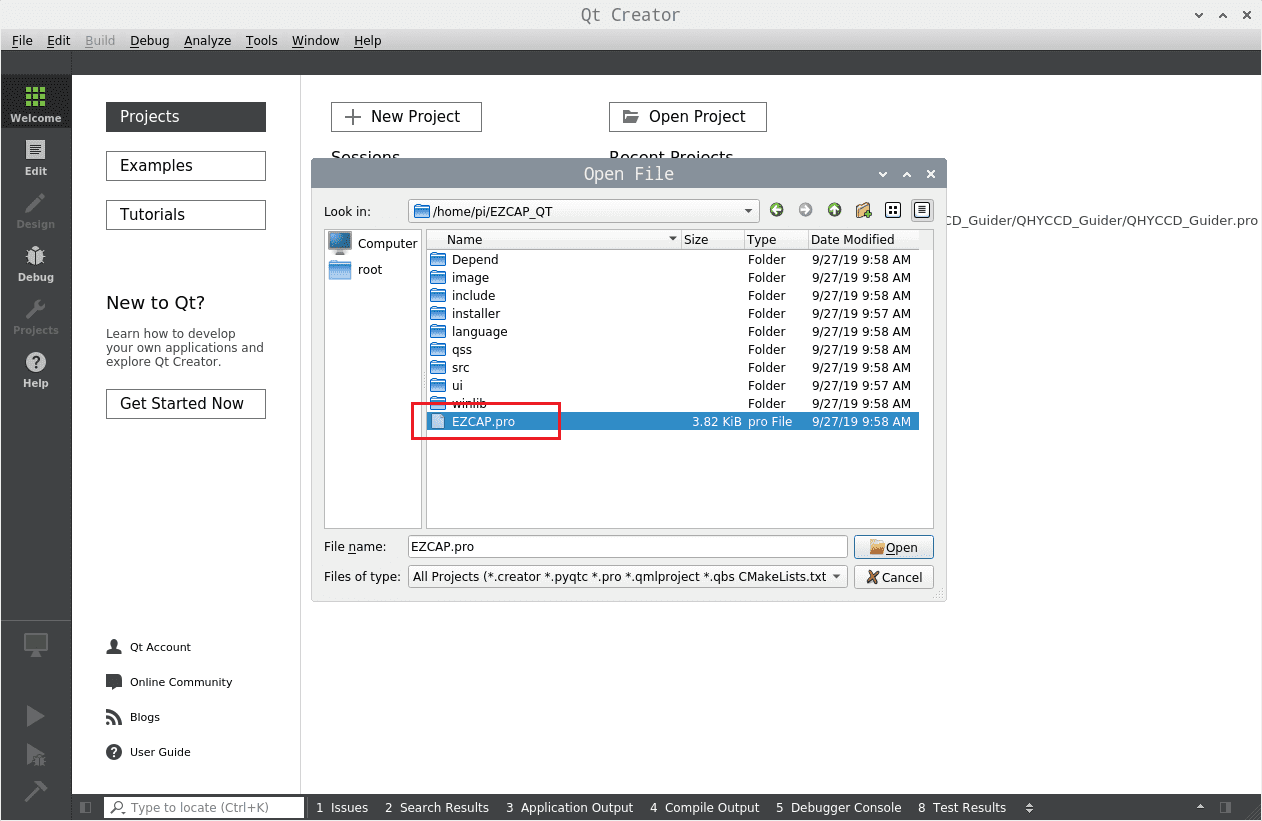1262x821 pixels.
Task: Show the 2 Search Results pane
Action: point(437,808)
